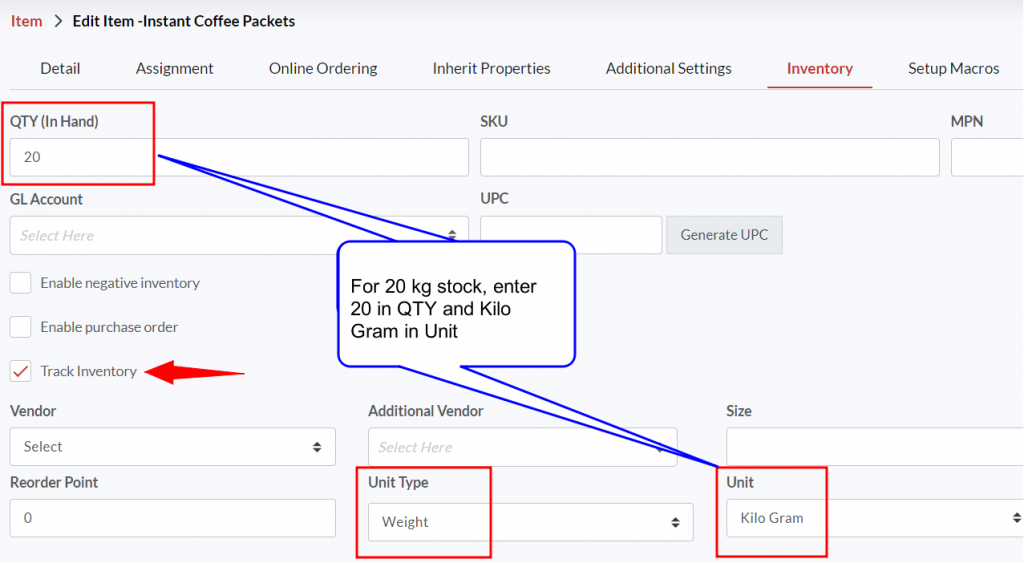Open the Setup Macros tab
The width and height of the screenshot is (1024, 563).
[x=953, y=68]
